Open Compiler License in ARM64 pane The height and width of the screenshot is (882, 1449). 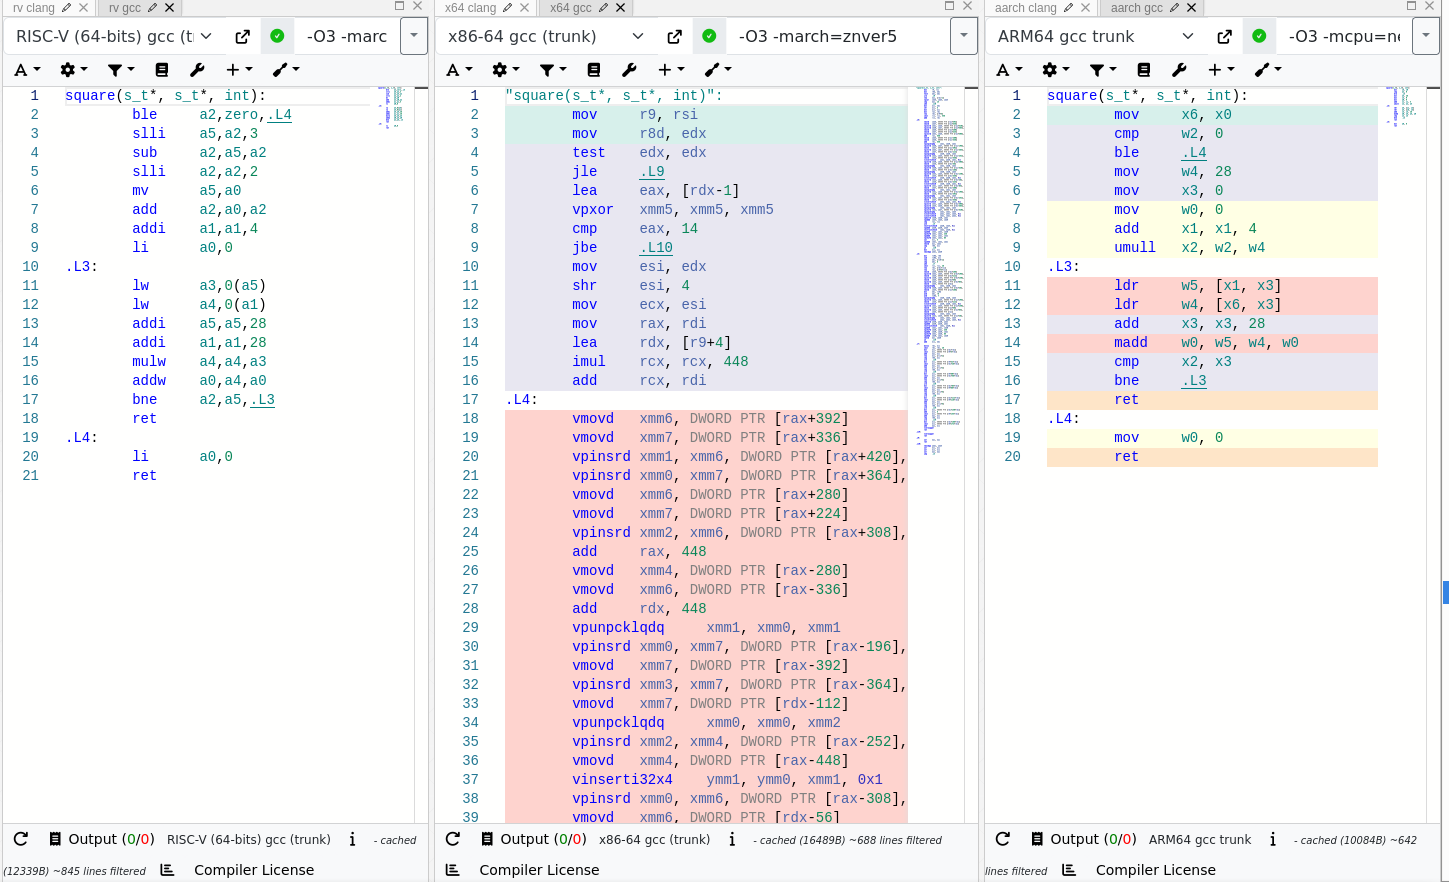coord(1139,870)
